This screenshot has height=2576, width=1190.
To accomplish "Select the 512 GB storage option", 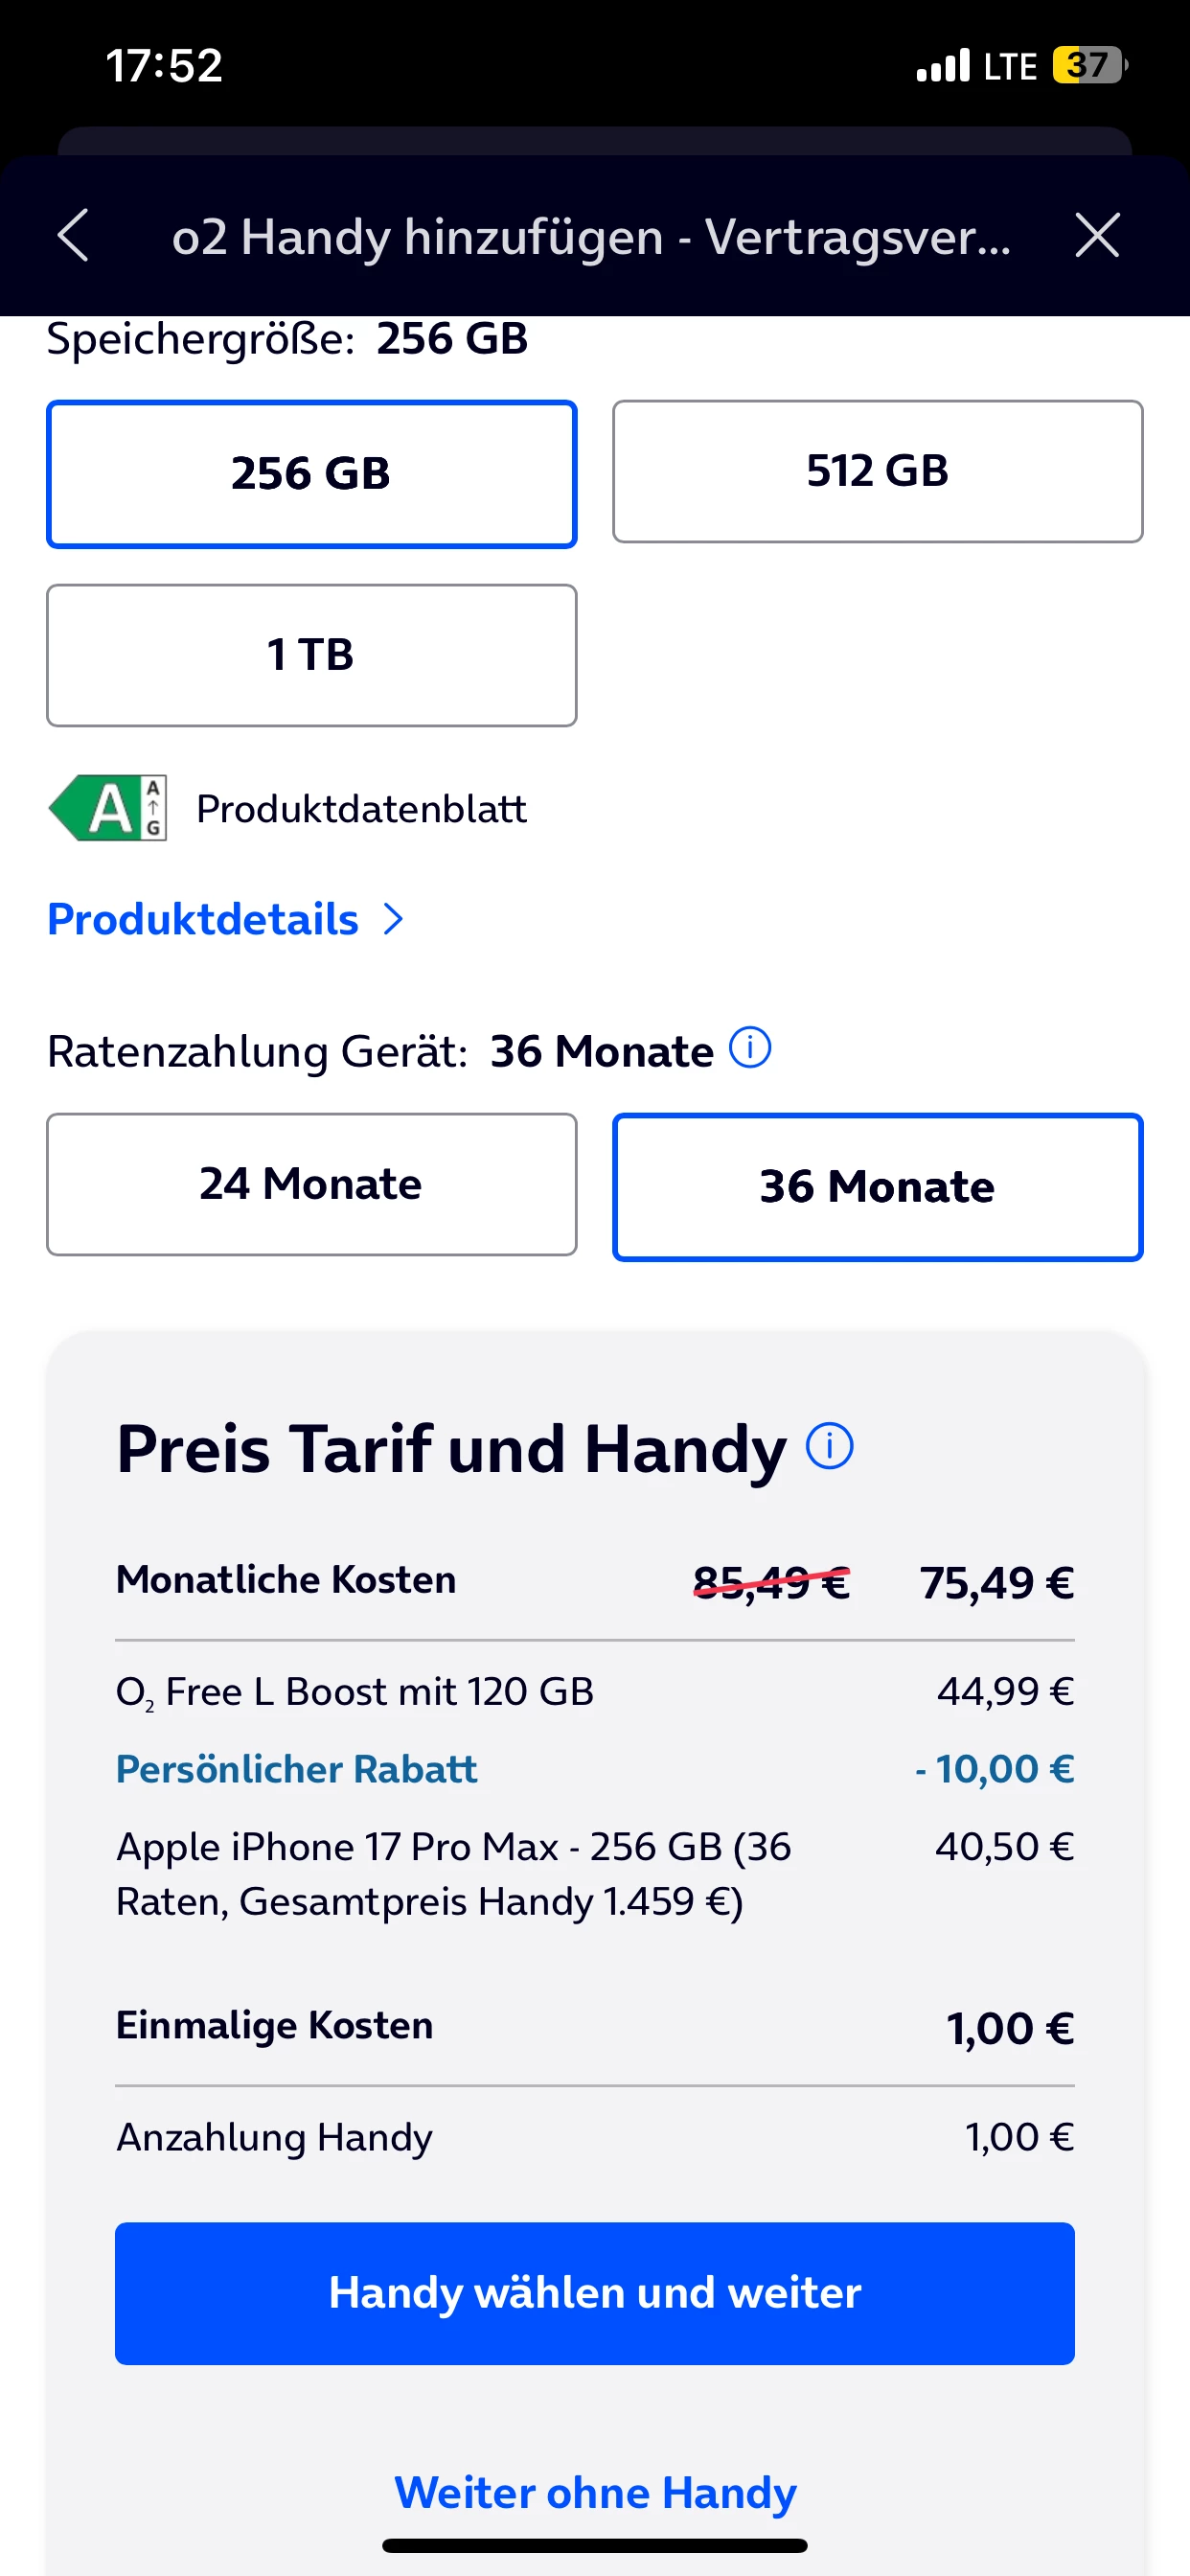I will tap(878, 471).
